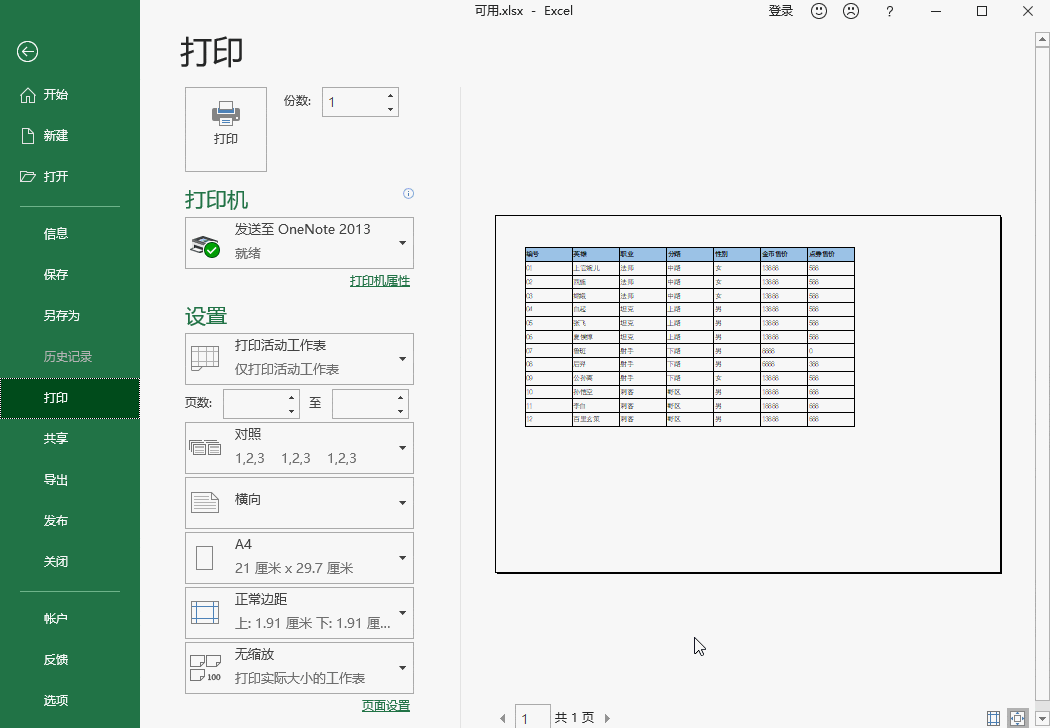Image resolution: width=1050 pixels, height=728 pixels.
Task: Go to next preview page arrow
Action: [x=607, y=719]
